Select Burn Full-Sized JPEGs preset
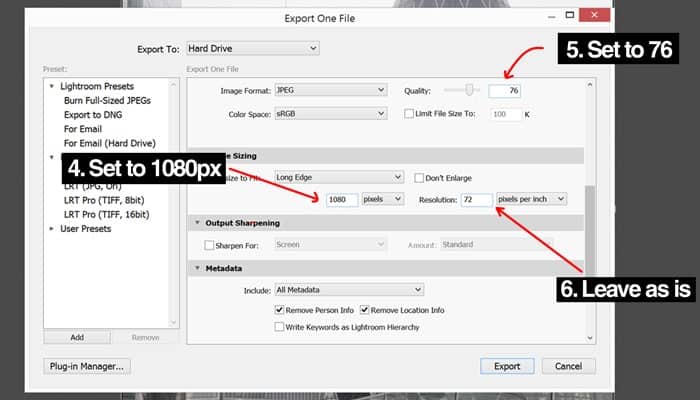Screen dimensions: 700x400 click(x=107, y=100)
